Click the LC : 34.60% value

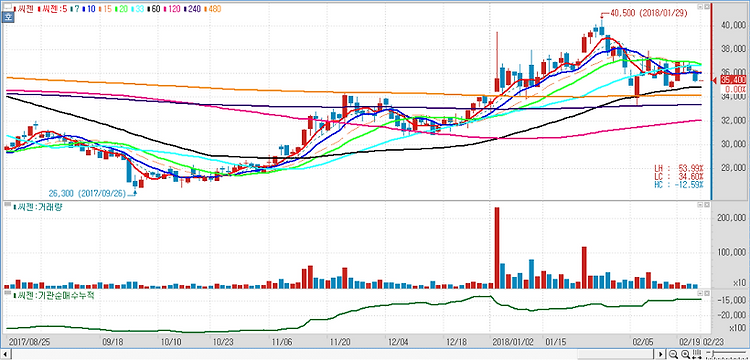tap(679, 176)
